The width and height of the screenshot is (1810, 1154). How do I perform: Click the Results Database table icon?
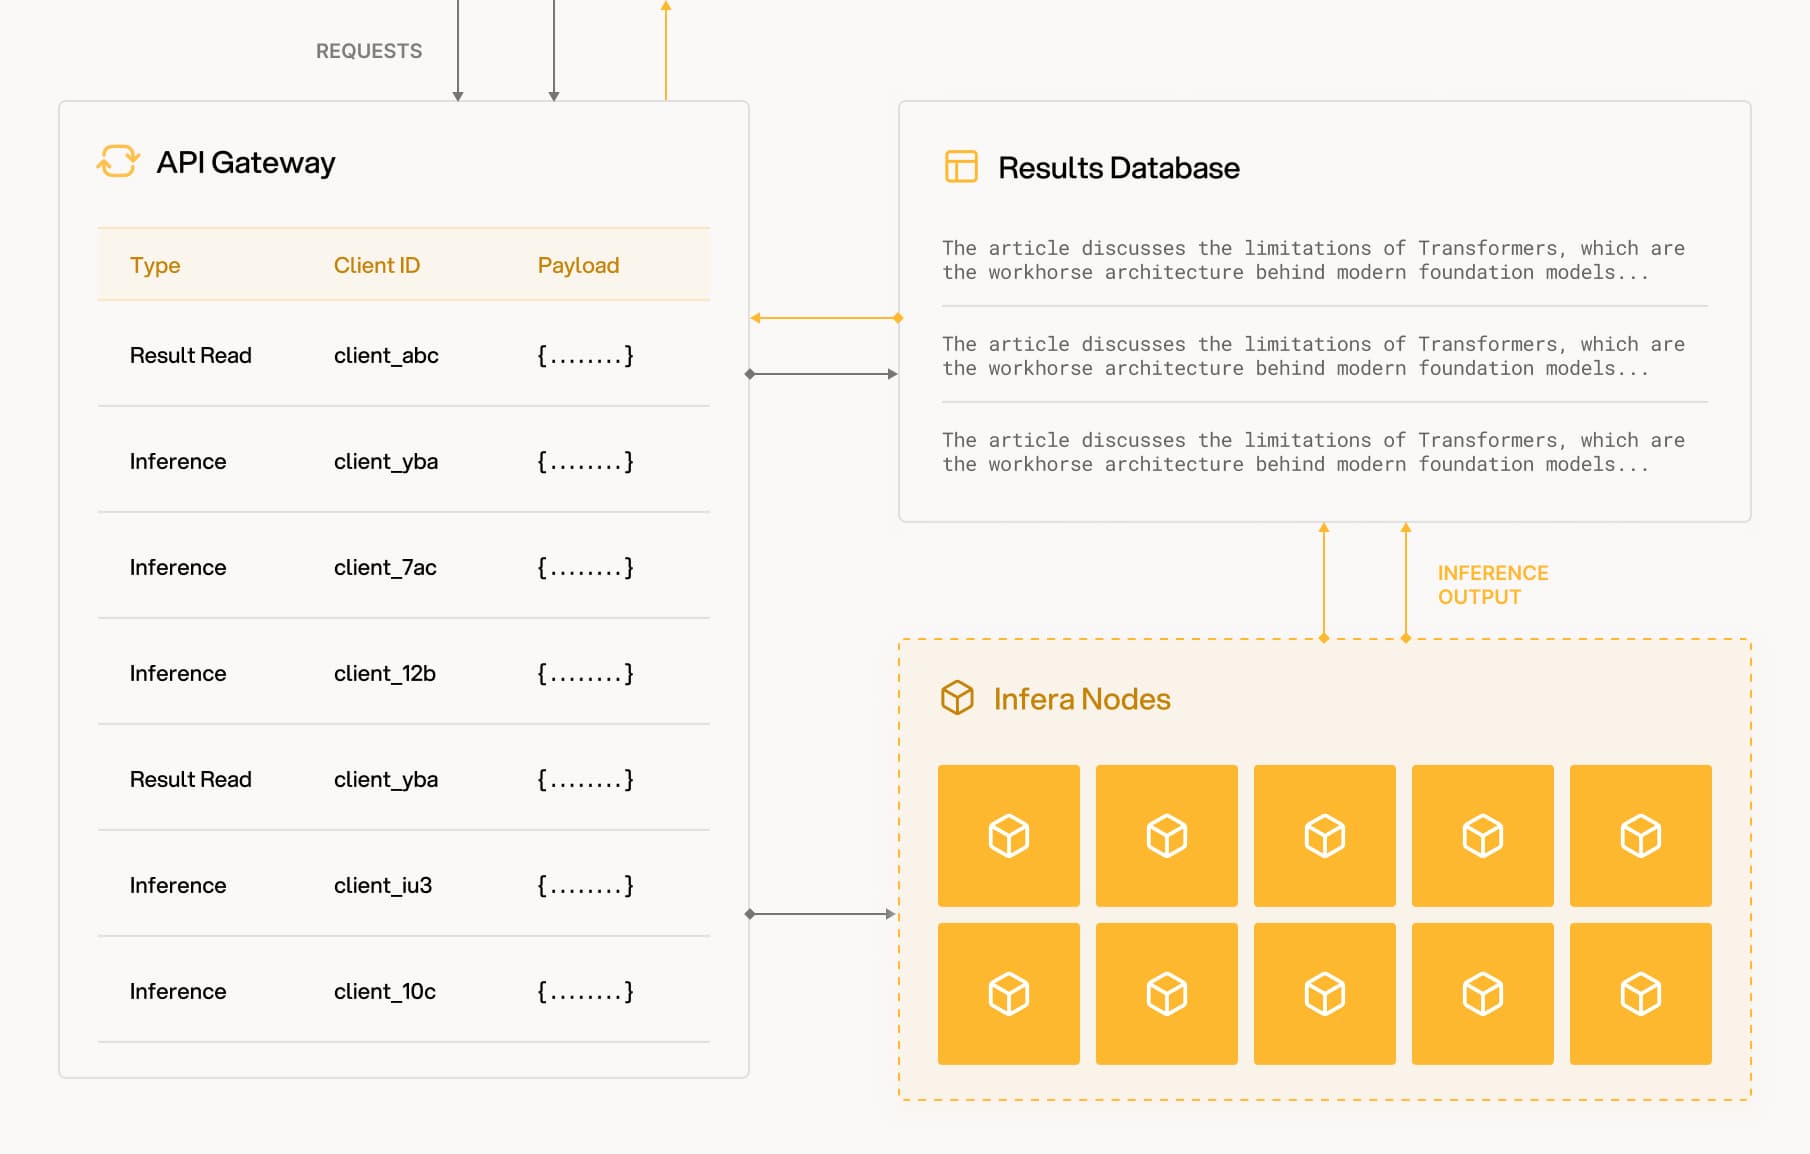click(x=960, y=166)
